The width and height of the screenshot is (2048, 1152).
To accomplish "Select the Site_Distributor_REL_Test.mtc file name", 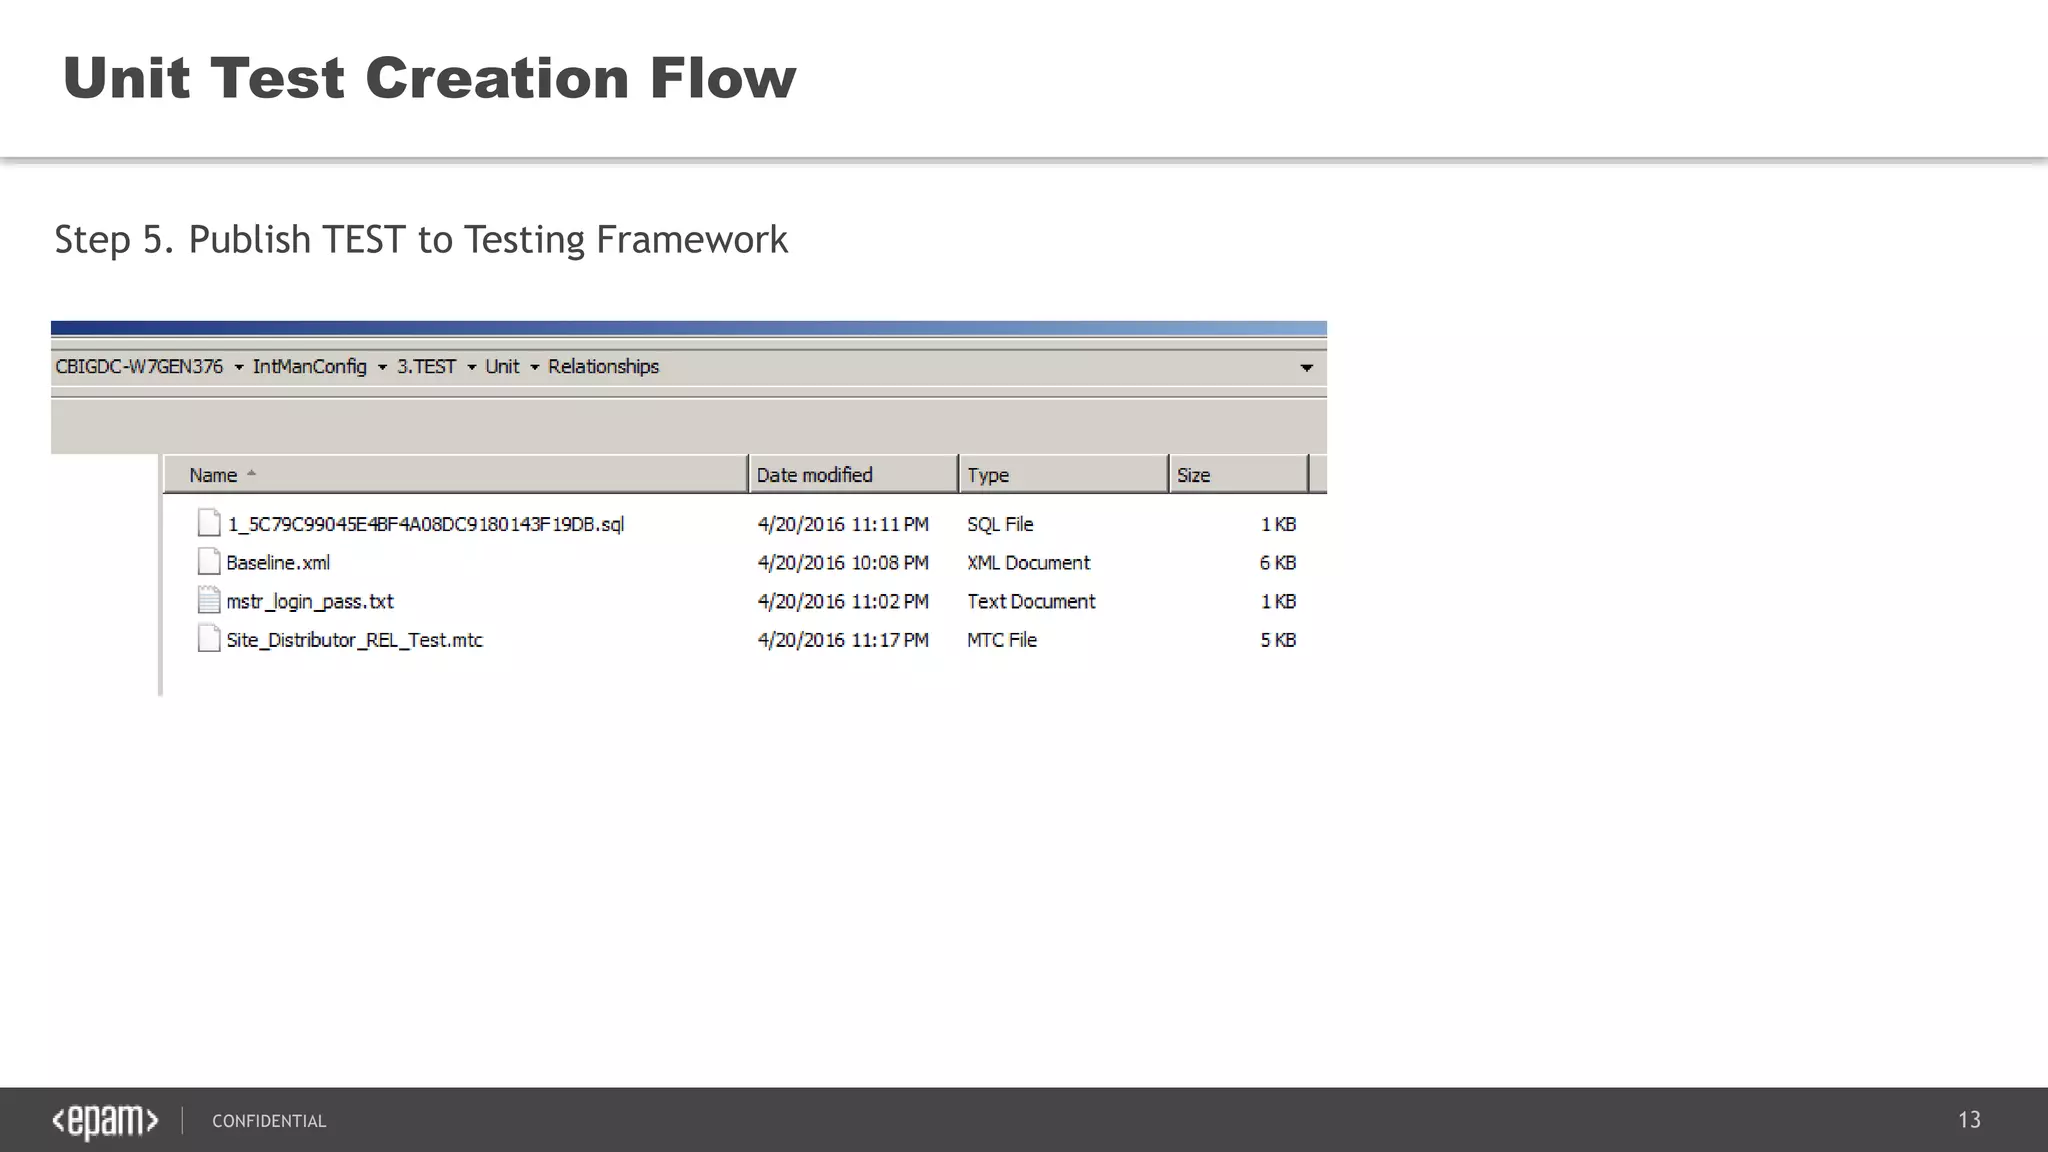I will click(354, 640).
